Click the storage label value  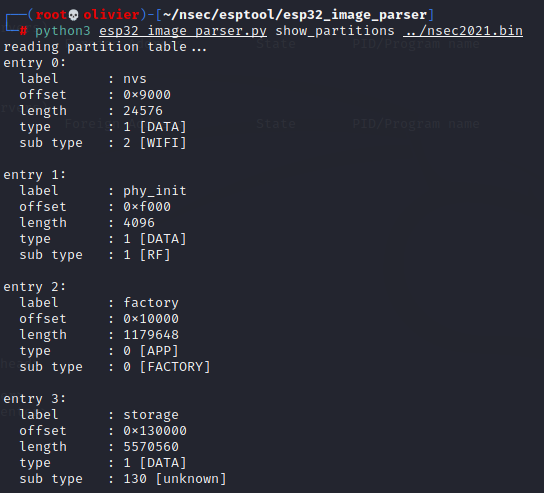pos(151,415)
